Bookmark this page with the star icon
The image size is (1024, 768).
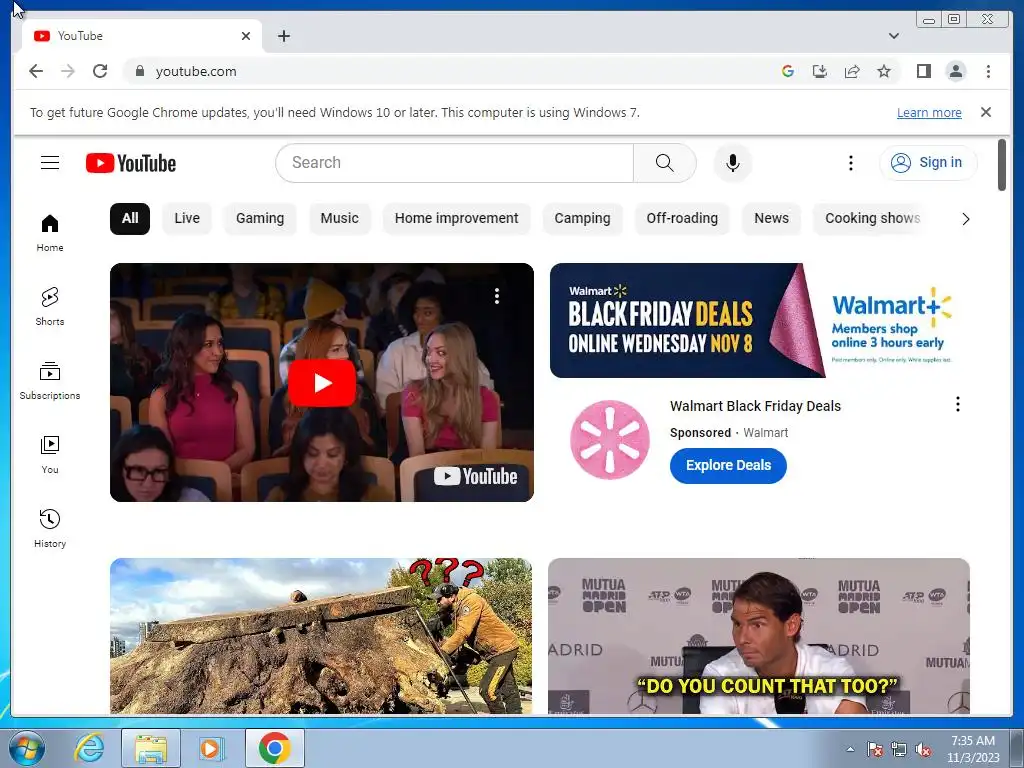click(884, 71)
